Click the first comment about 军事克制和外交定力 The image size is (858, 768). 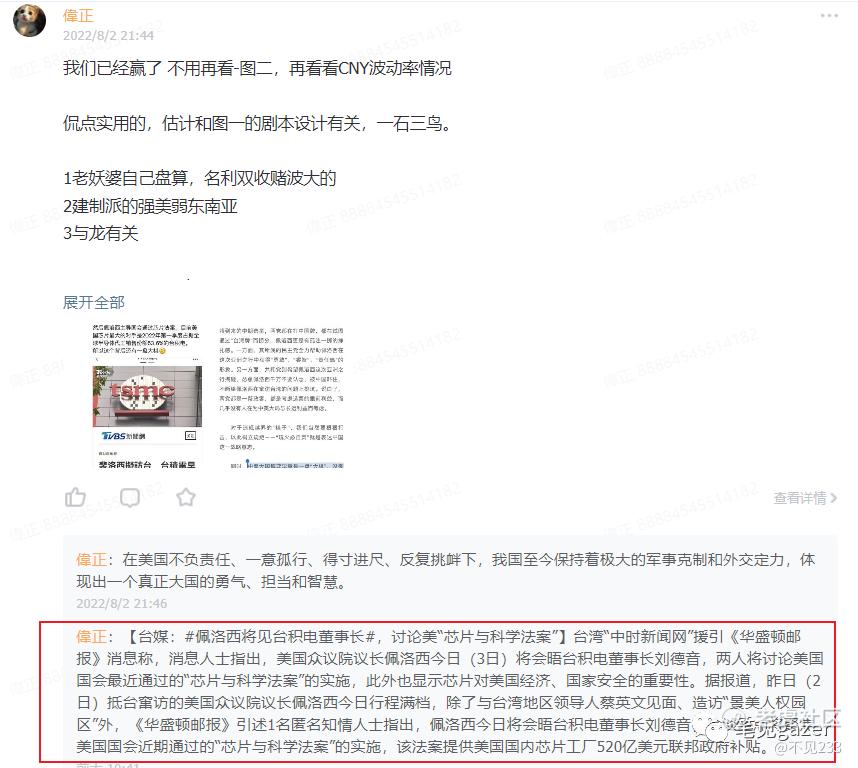(446, 571)
